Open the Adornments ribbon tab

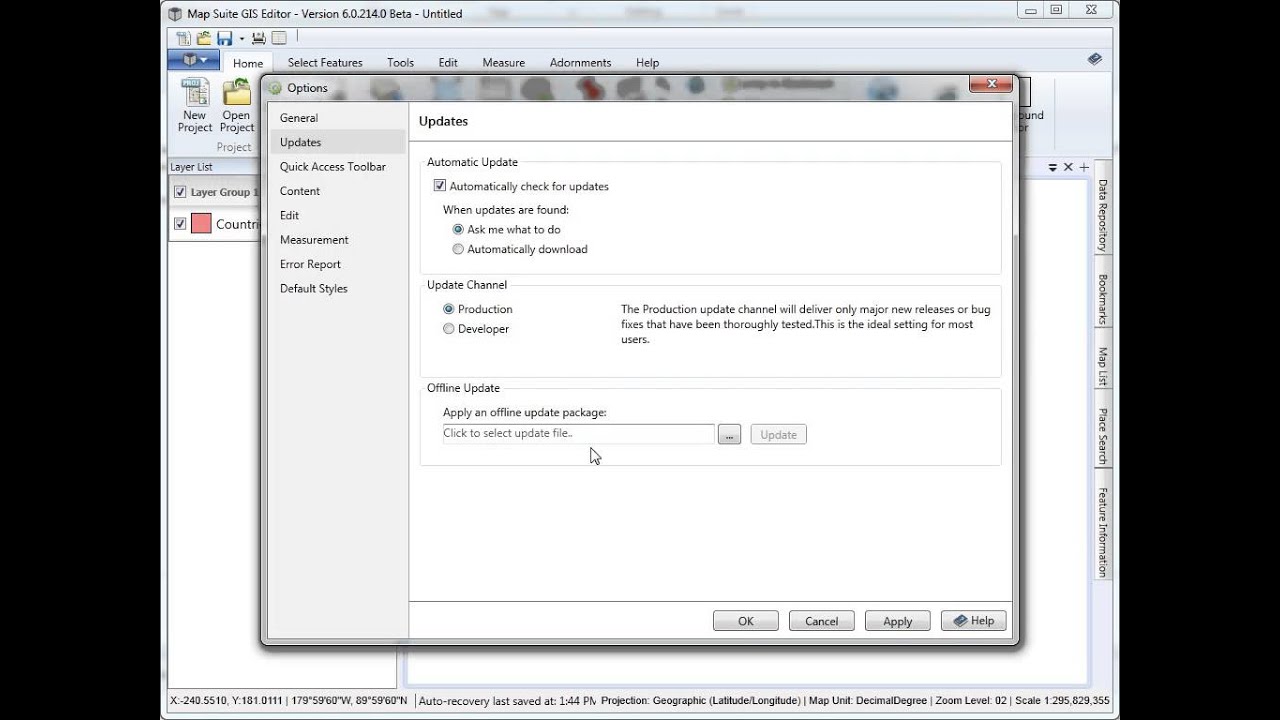coord(580,62)
